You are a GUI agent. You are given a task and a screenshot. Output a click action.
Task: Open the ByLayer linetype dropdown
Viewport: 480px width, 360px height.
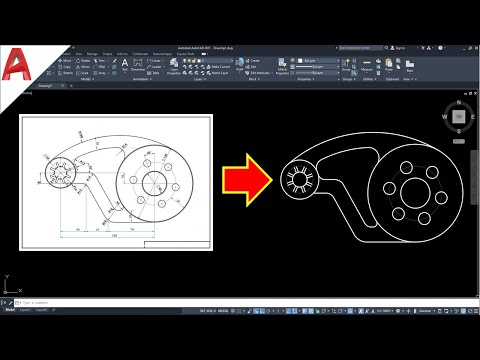[317, 73]
